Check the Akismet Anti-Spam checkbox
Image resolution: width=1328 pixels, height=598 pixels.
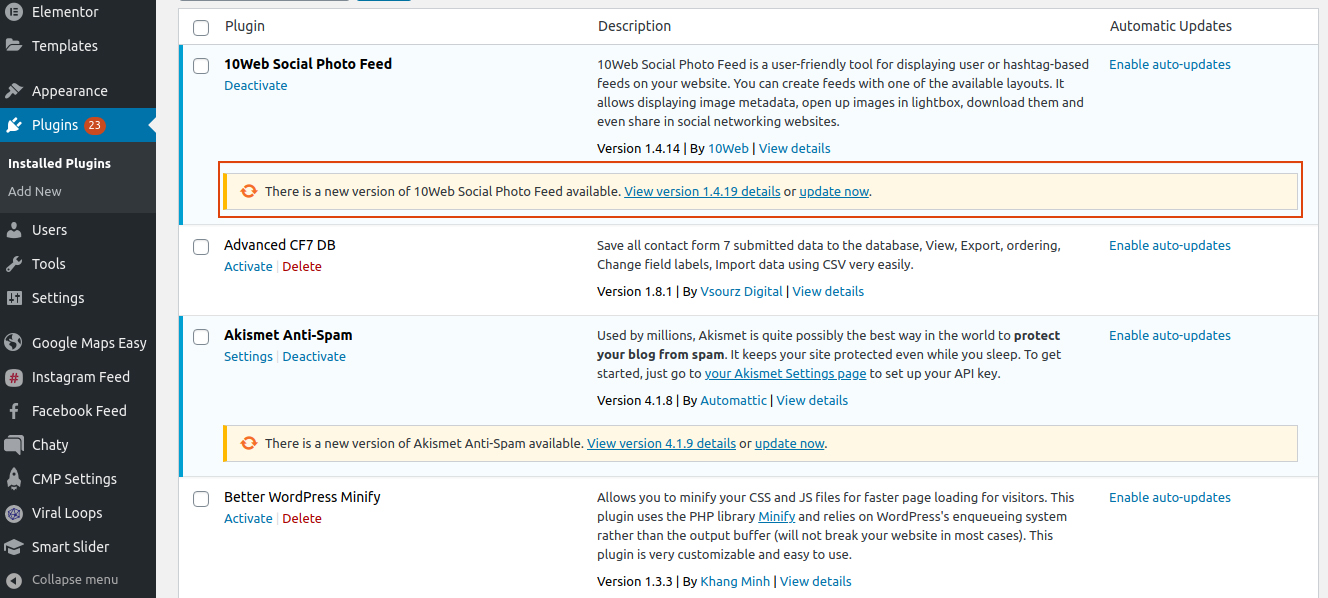(x=201, y=337)
